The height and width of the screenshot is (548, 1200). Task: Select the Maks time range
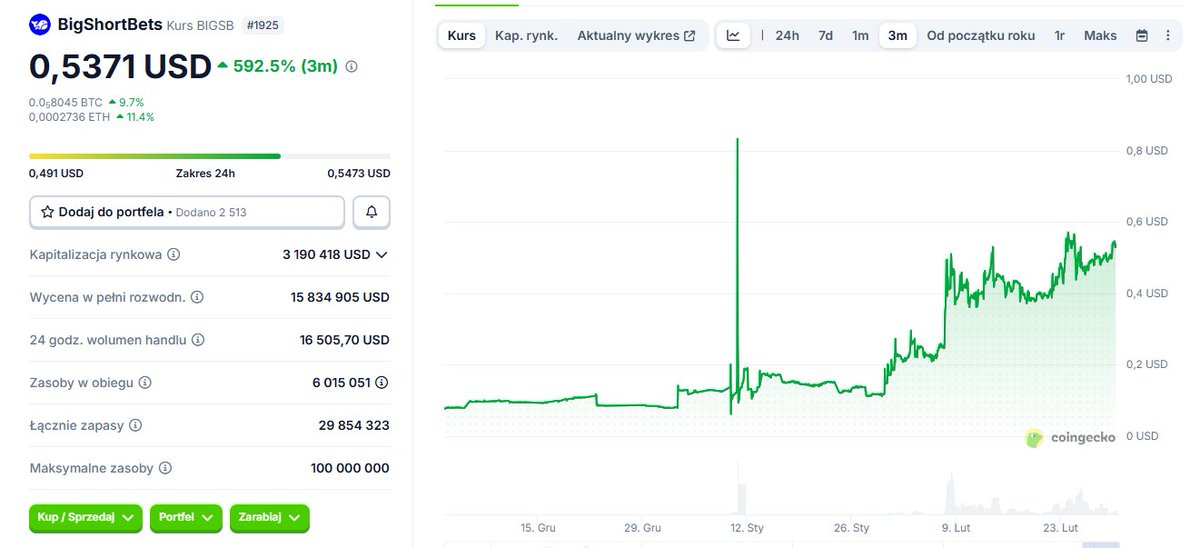point(1100,35)
